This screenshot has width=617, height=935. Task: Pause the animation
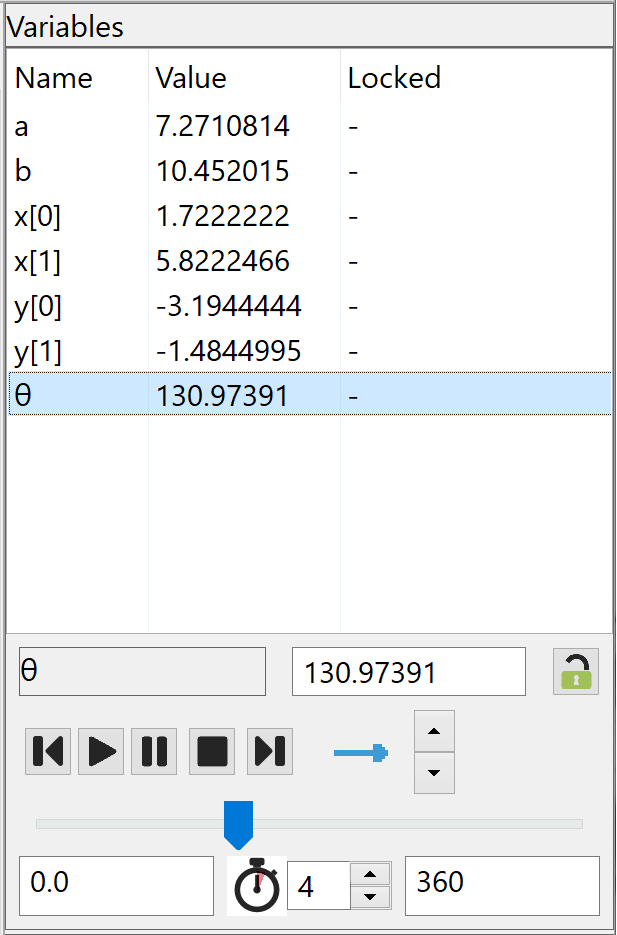click(154, 751)
